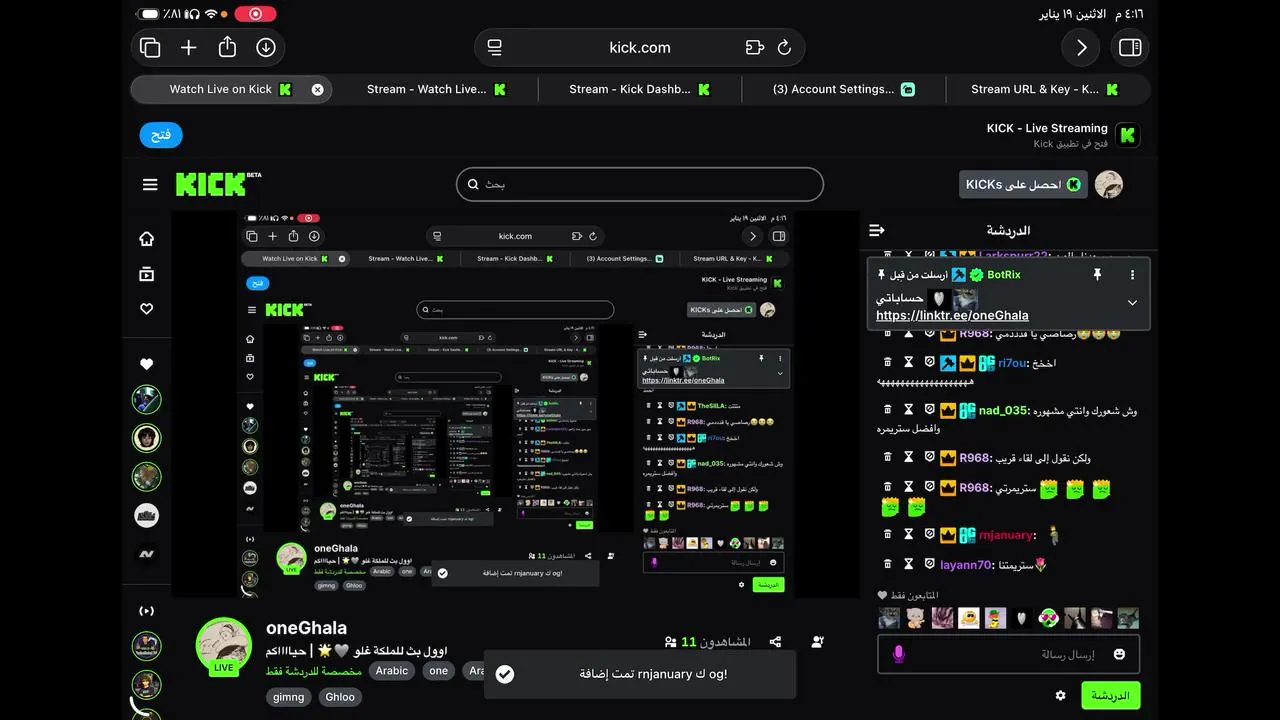Open rnjanuary username in chat
The width and height of the screenshot is (1280, 720).
point(1007,535)
